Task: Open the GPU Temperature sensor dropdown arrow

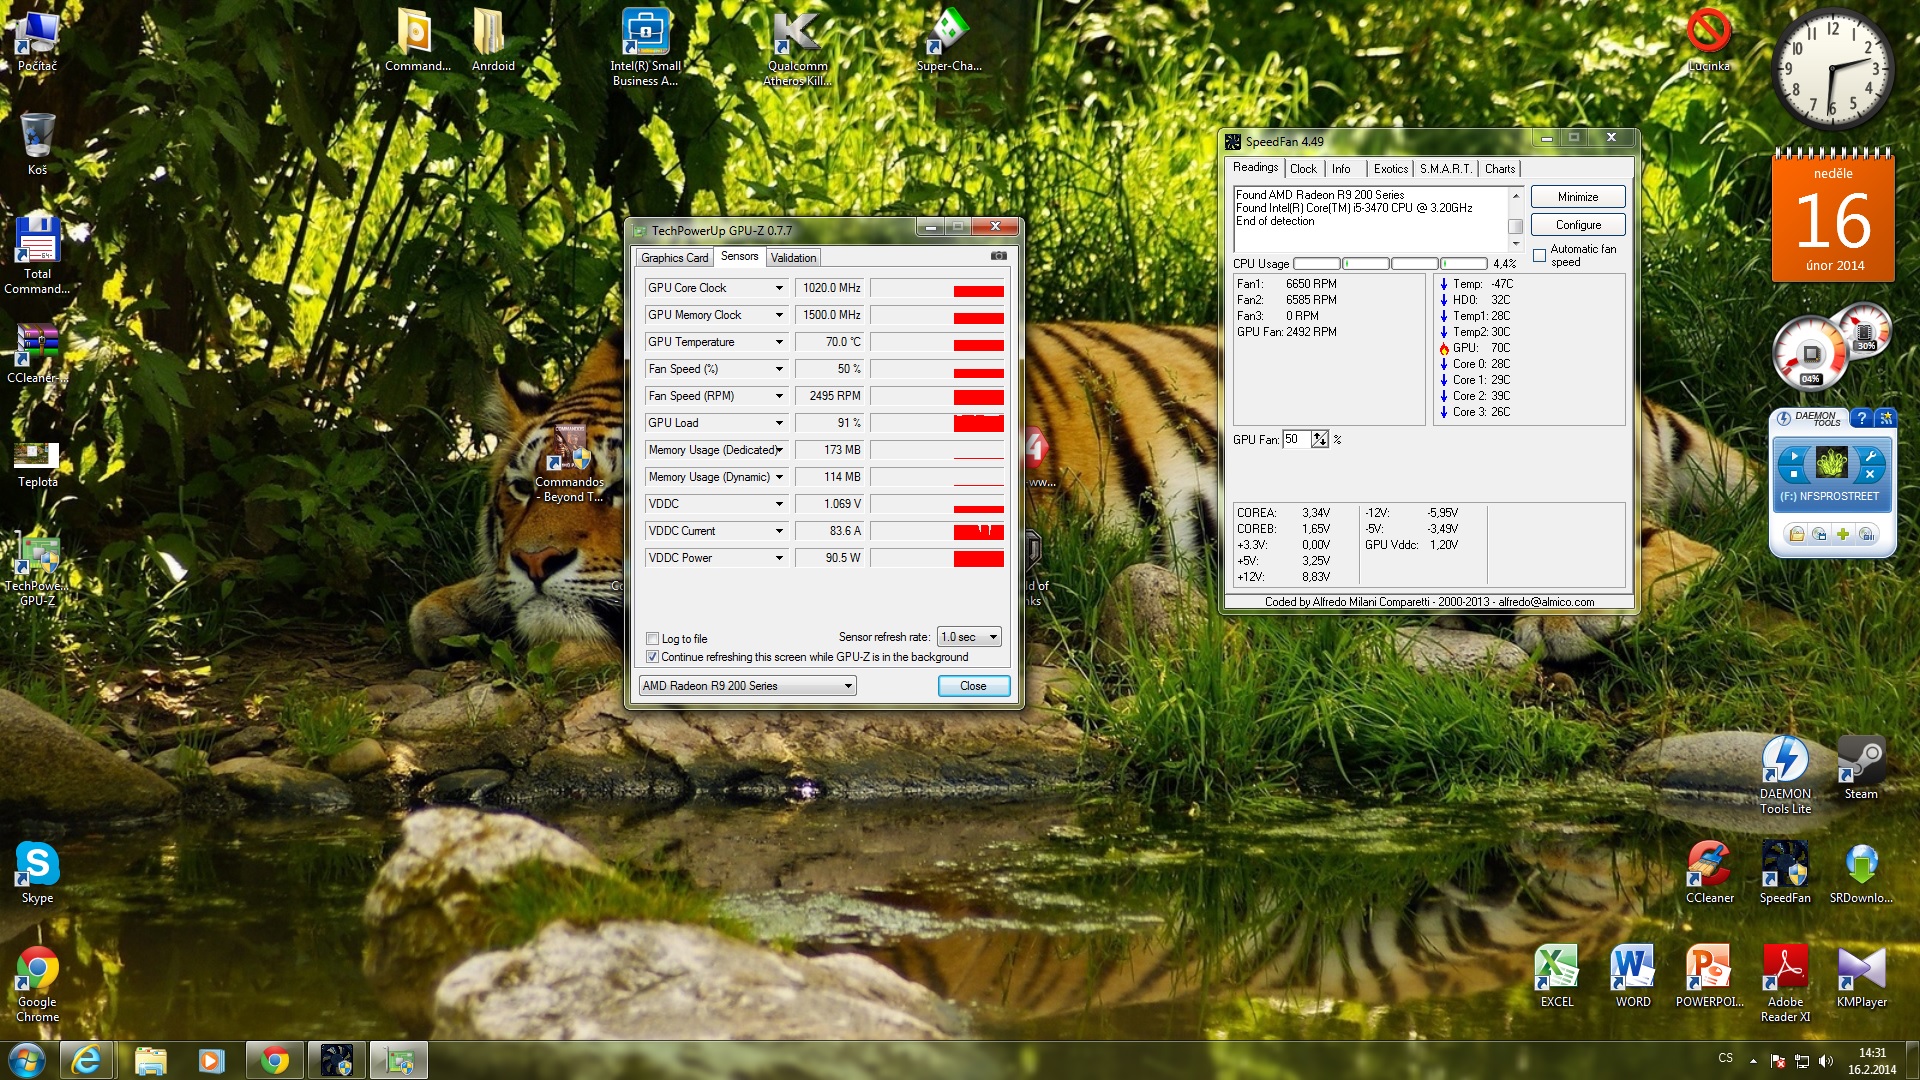Action: pos(779,342)
